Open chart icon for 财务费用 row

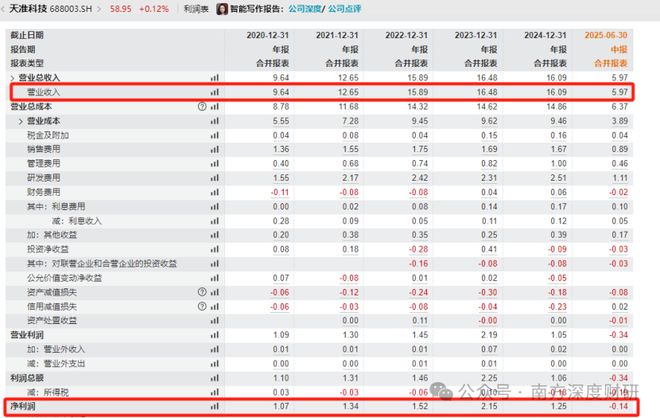click(214, 191)
